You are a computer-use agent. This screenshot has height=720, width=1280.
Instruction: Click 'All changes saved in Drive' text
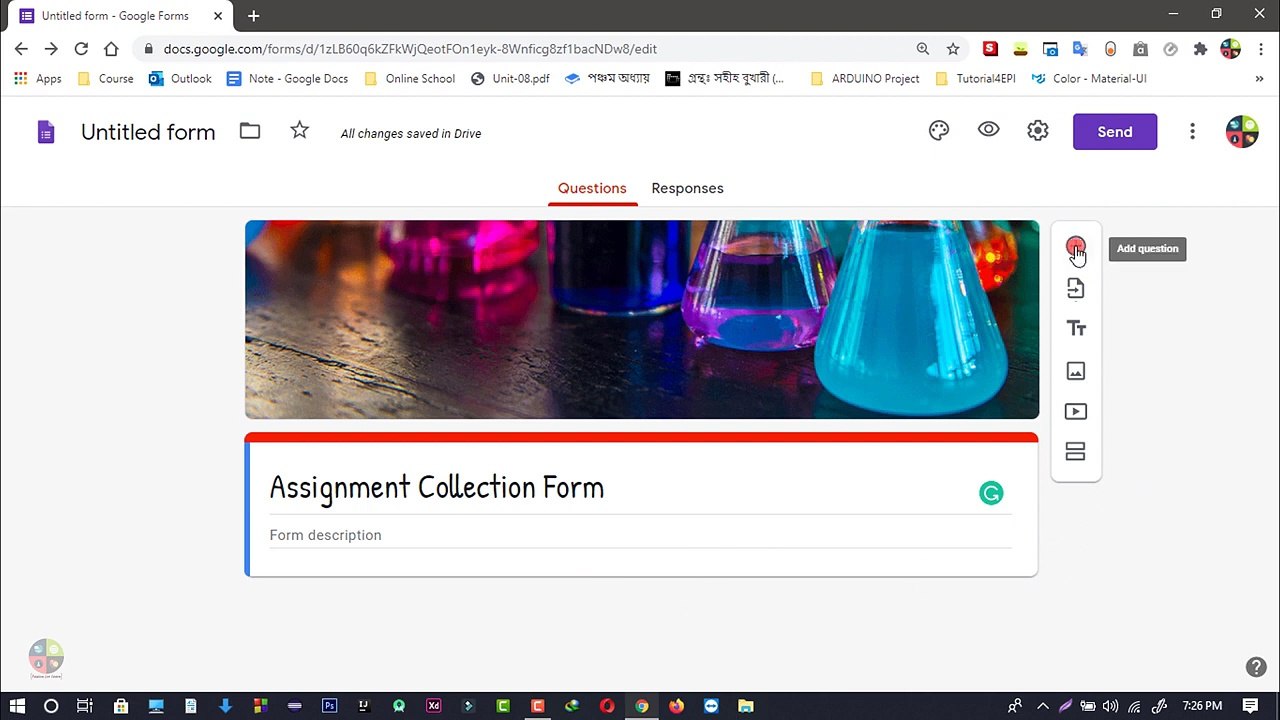pyautogui.click(x=411, y=133)
